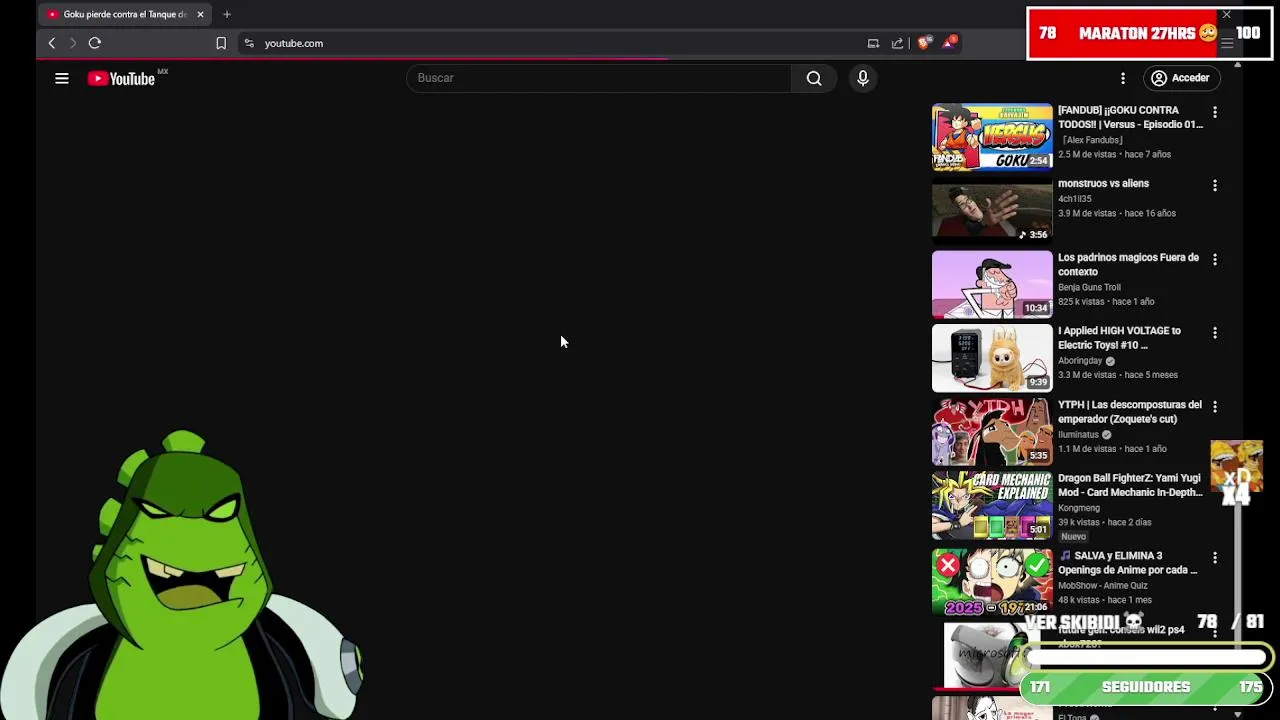
Task: Open 4ch1ll35 channel link
Action: point(1075,199)
